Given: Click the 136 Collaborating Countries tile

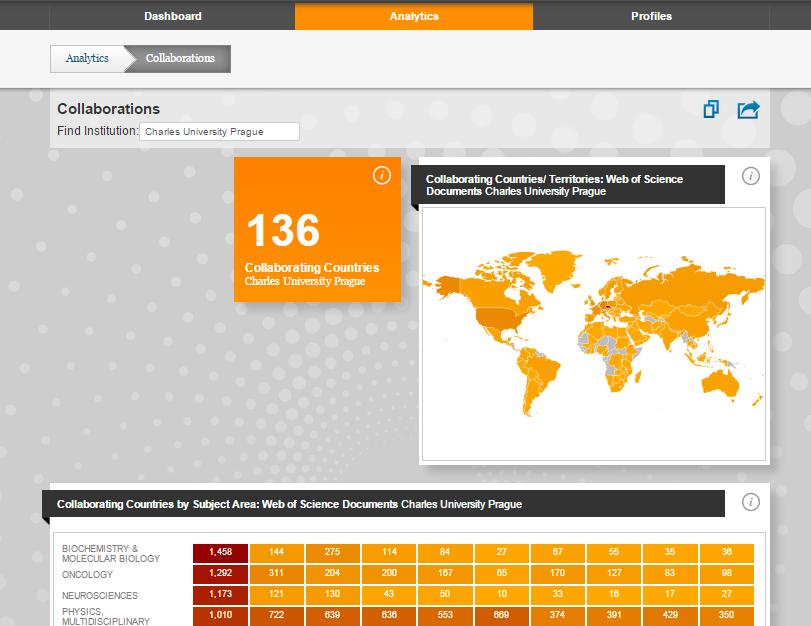Looking at the screenshot, I should (x=318, y=229).
